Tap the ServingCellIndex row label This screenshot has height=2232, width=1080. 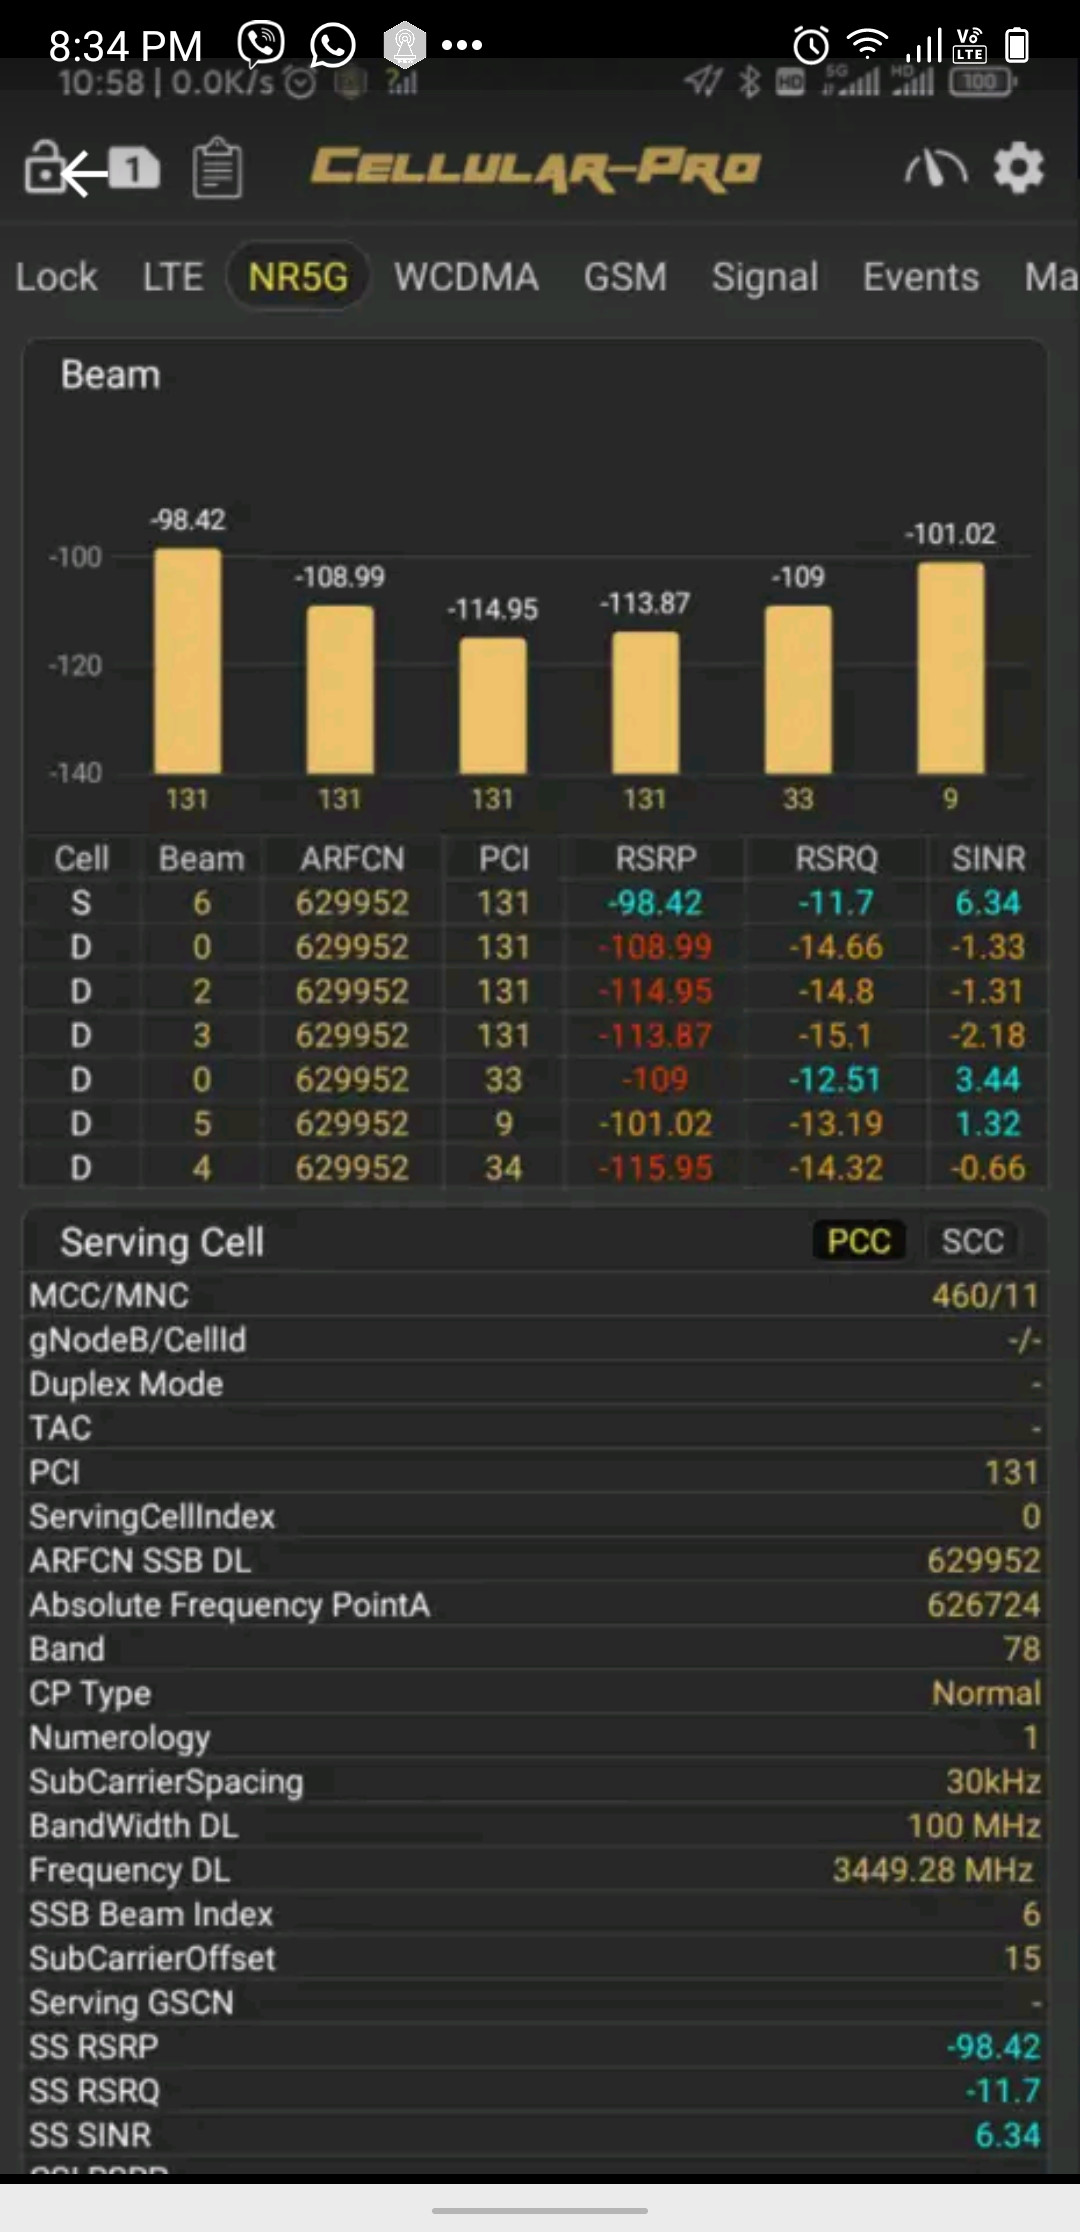[152, 1517]
